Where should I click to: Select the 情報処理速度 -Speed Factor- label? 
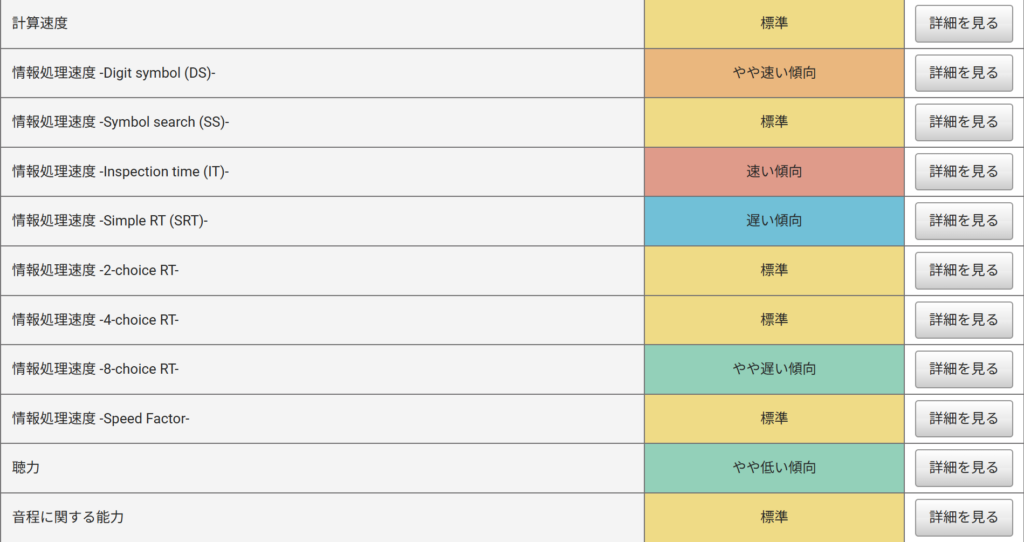[101, 419]
